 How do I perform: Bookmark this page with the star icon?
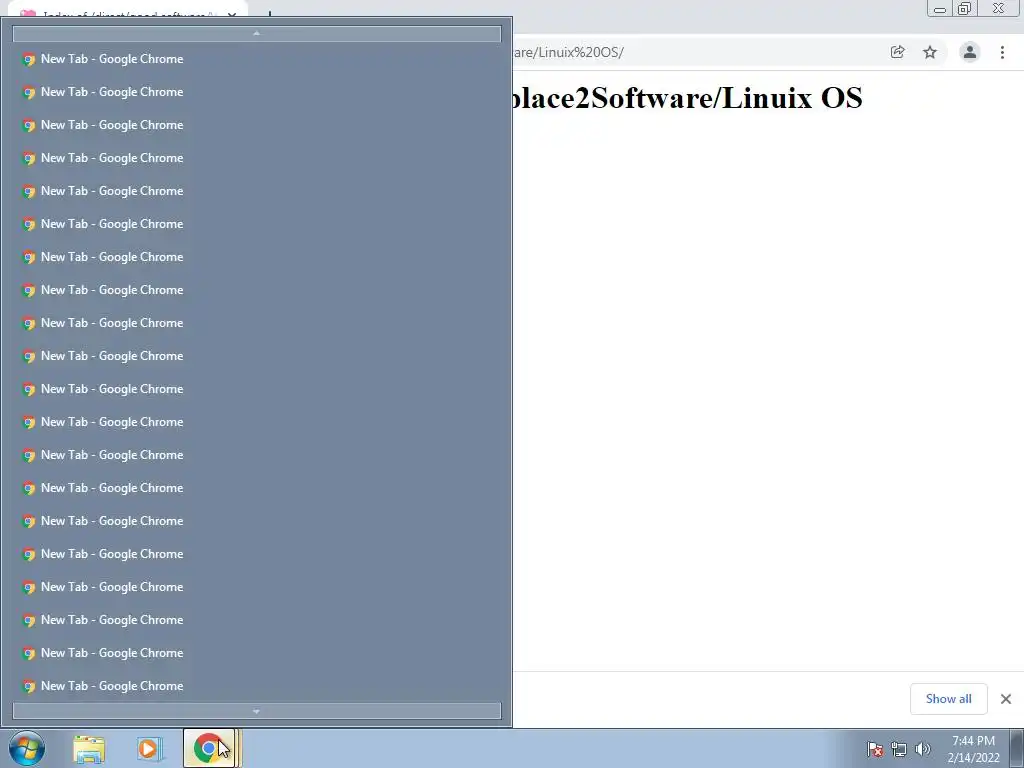[x=930, y=52]
